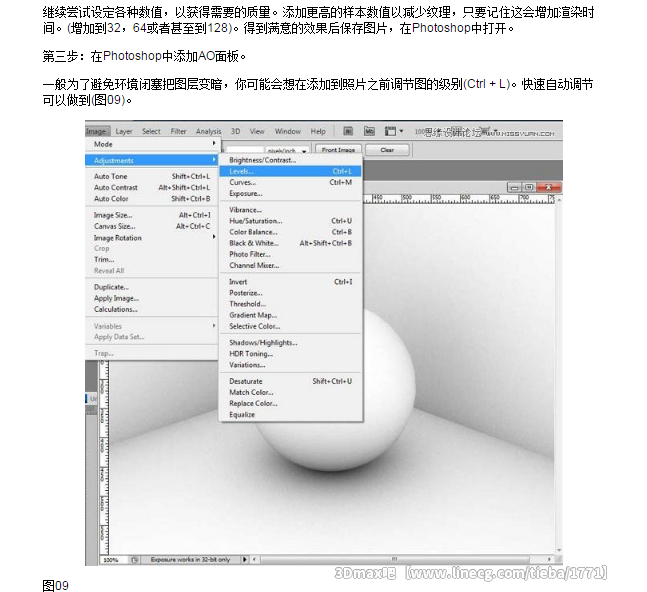Expand the Image Rotation submenu
This screenshot has height=592, width=647.
(x=151, y=238)
